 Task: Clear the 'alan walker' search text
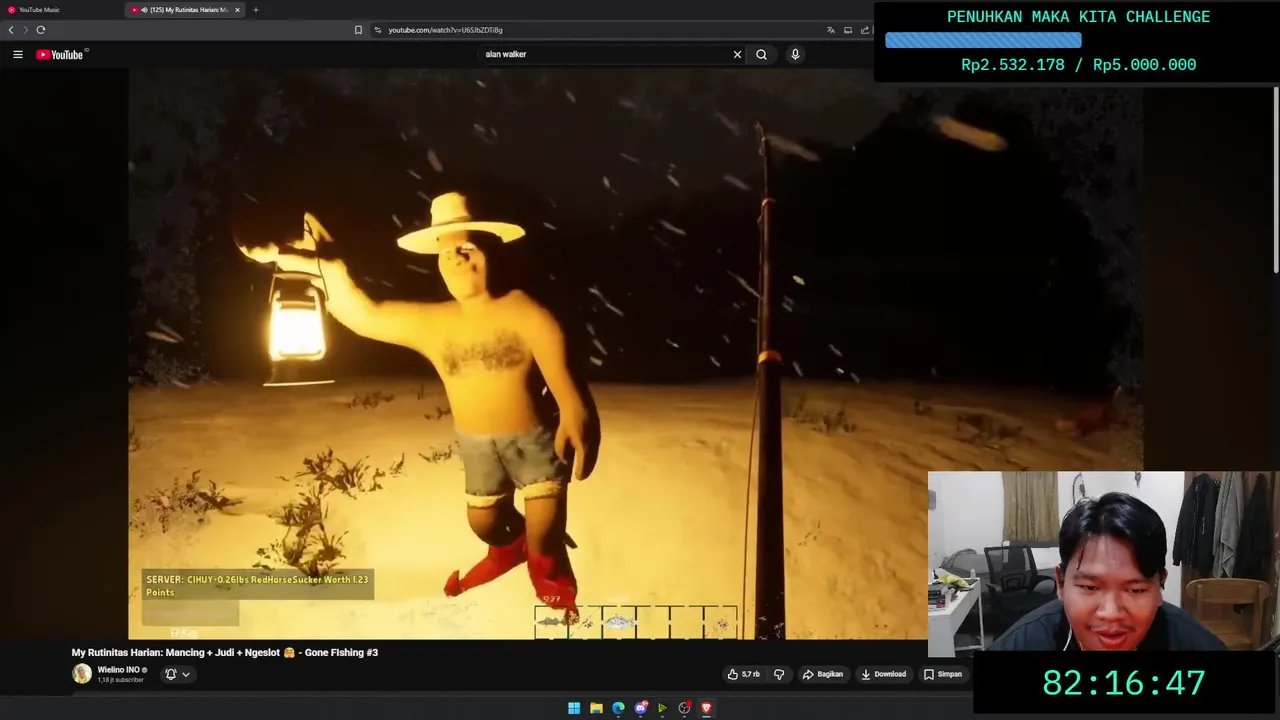(x=737, y=54)
